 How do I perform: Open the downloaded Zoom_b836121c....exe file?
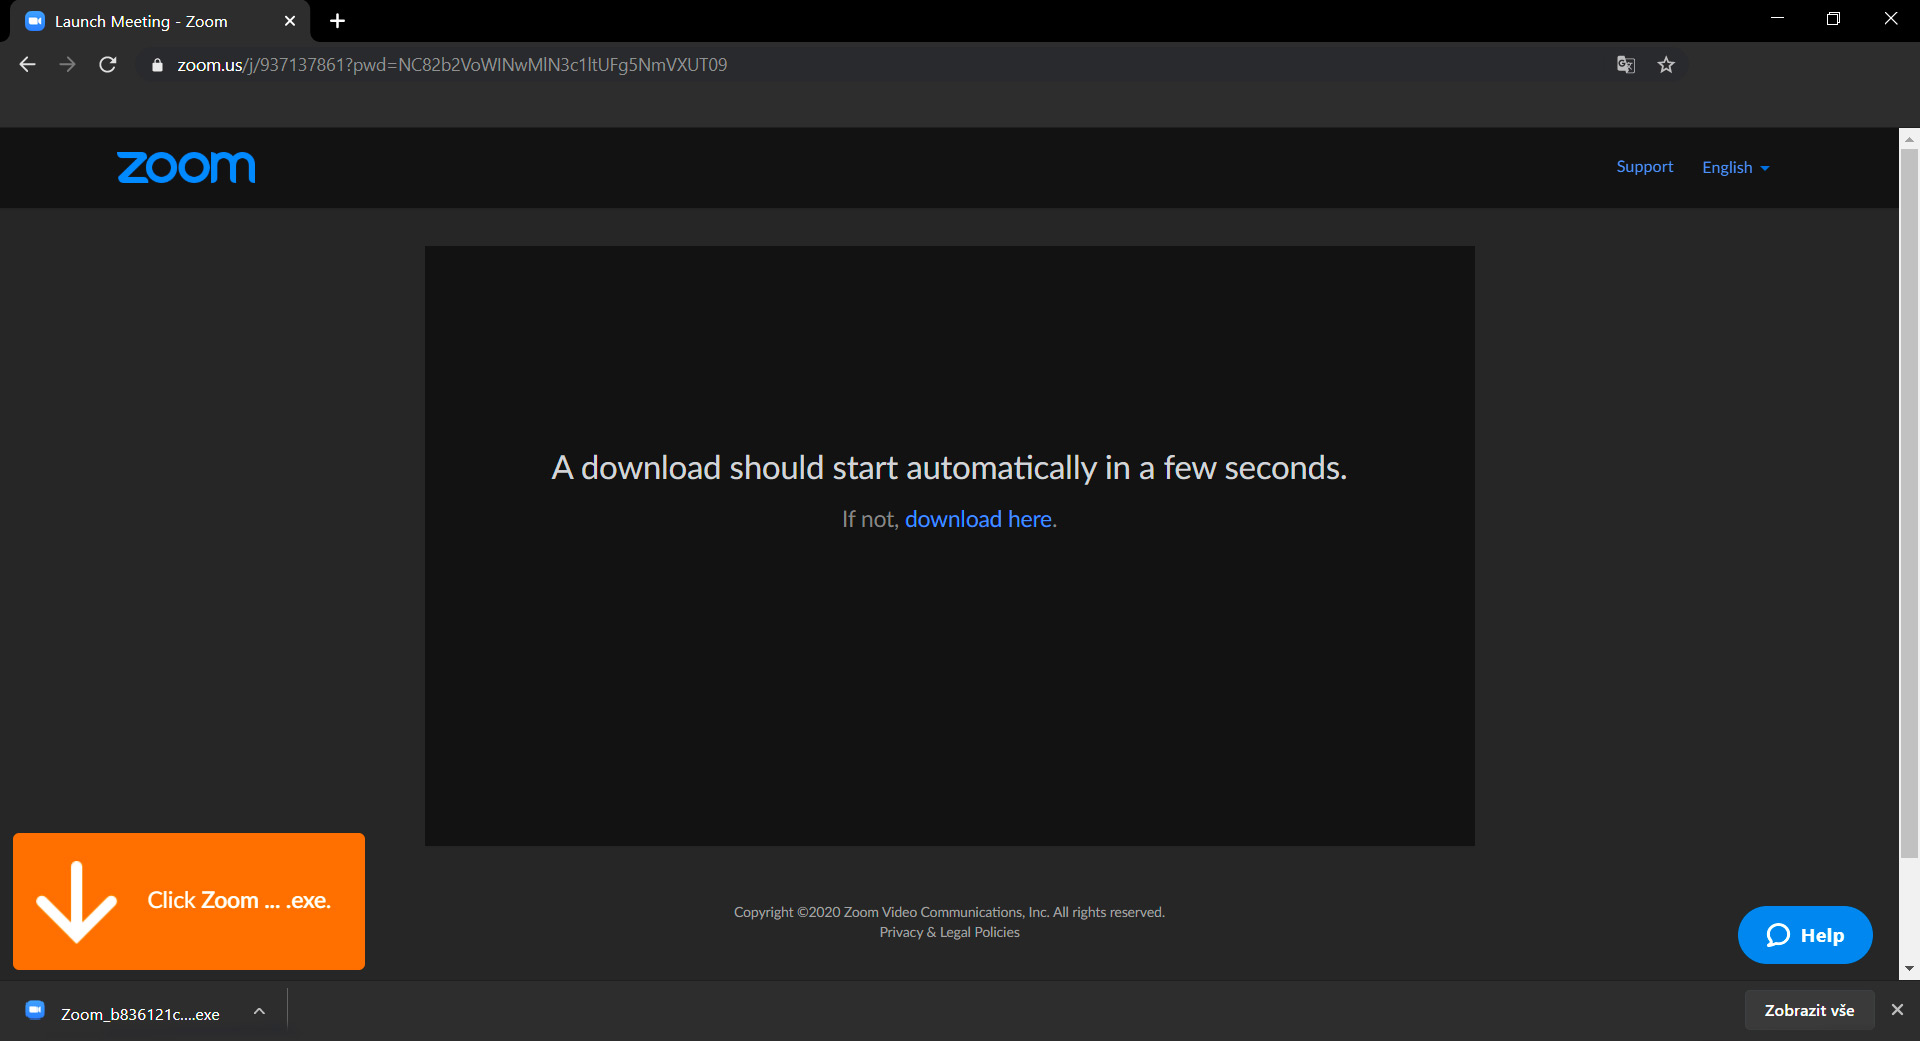pos(140,1014)
